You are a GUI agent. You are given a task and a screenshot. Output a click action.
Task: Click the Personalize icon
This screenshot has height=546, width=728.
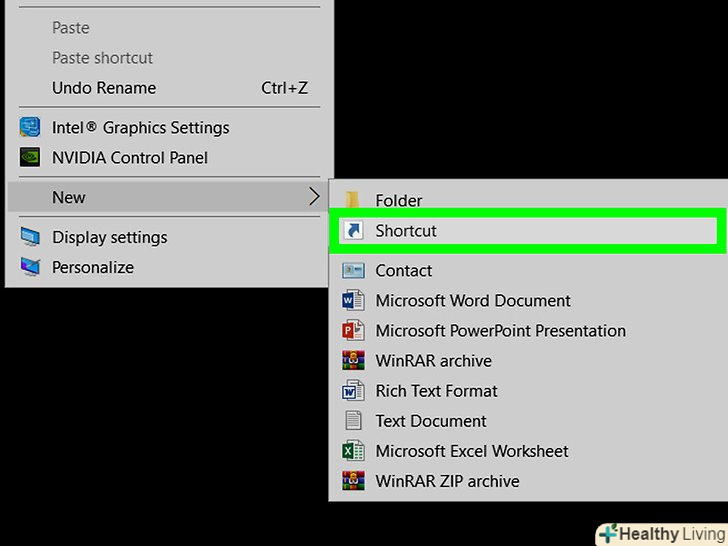point(31,268)
